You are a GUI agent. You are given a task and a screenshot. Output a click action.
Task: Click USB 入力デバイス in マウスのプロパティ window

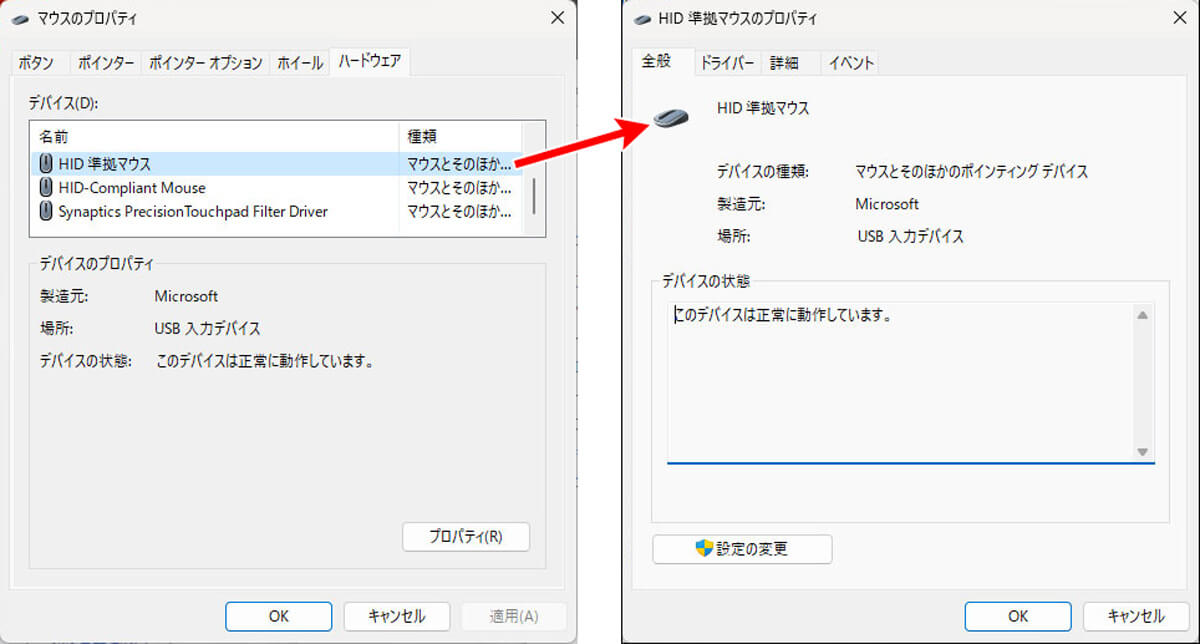point(208,328)
